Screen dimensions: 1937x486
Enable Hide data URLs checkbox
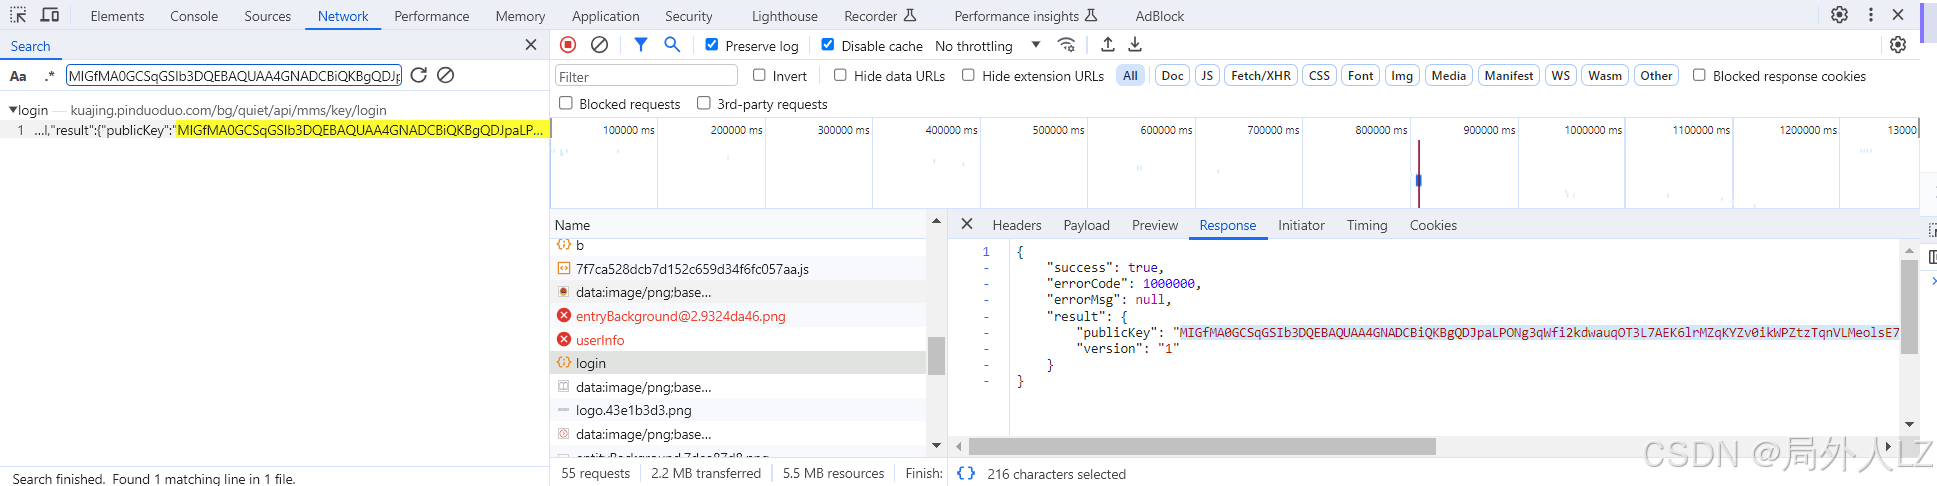tap(840, 75)
